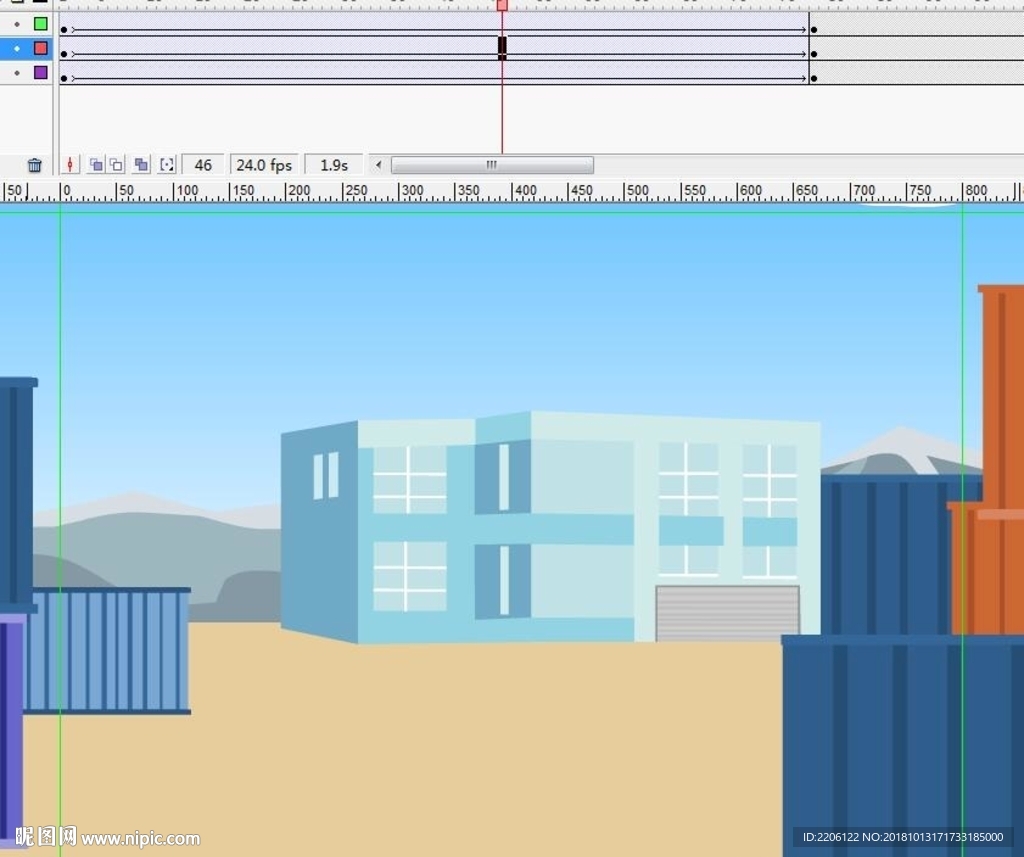Click the 24.0 fps frame rate value

point(264,165)
